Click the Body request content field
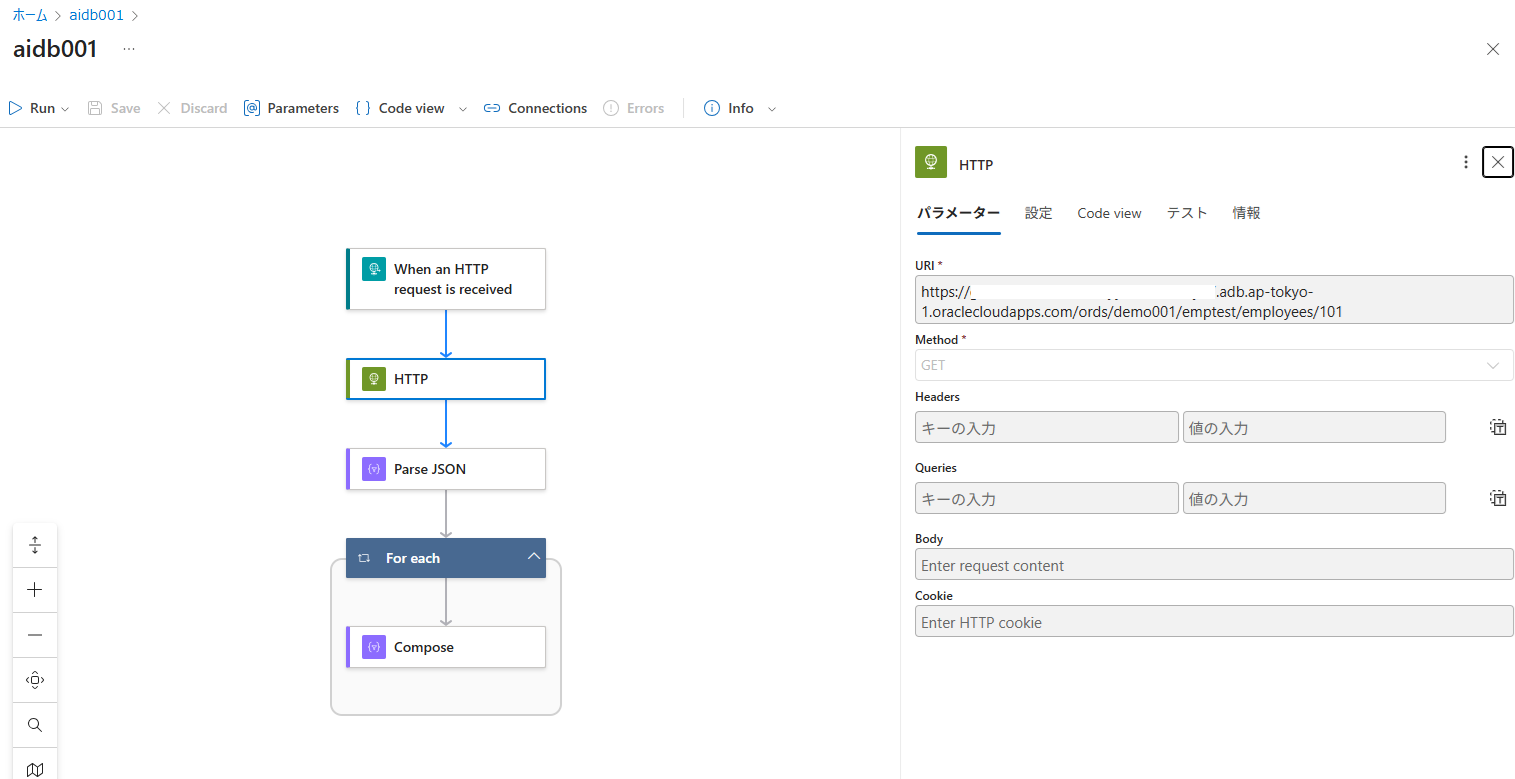1515x779 pixels. (1214, 564)
